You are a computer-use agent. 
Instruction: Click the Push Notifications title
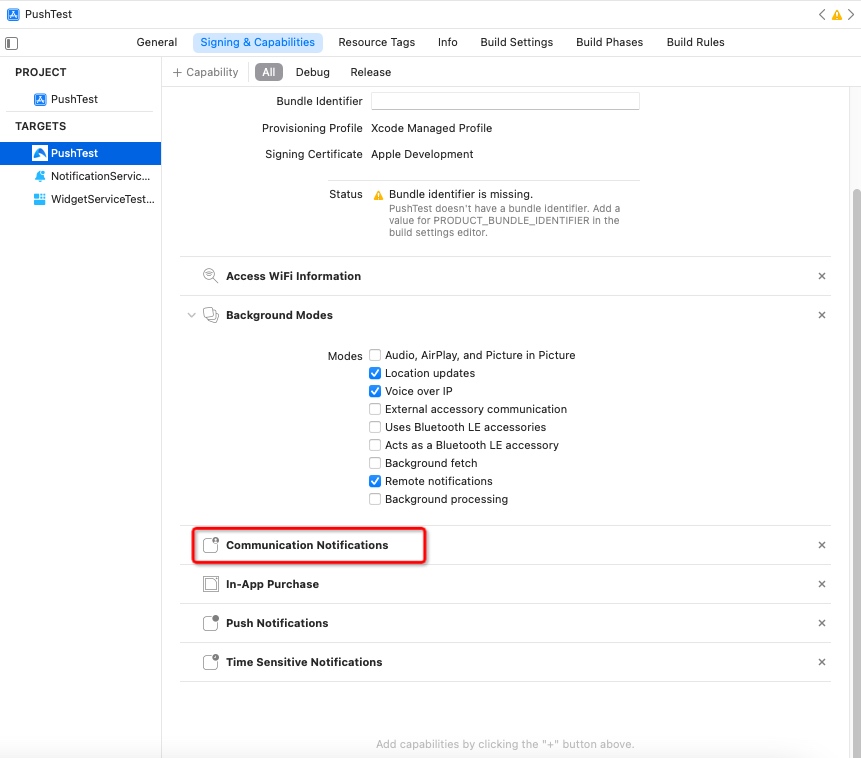[277, 623]
